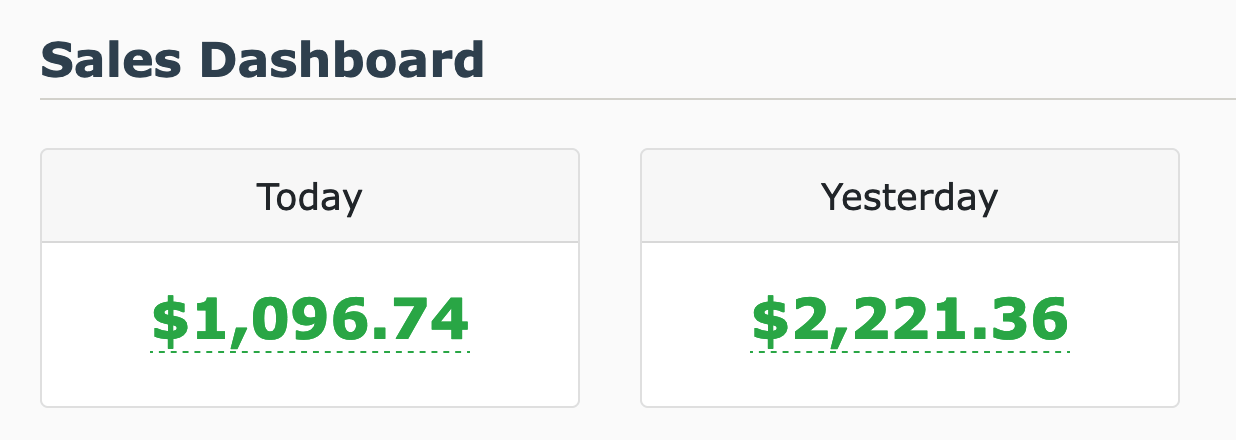The width and height of the screenshot is (1236, 440).
Task: Open Yesterday's sales amount $2,221.36
Action: (x=909, y=320)
